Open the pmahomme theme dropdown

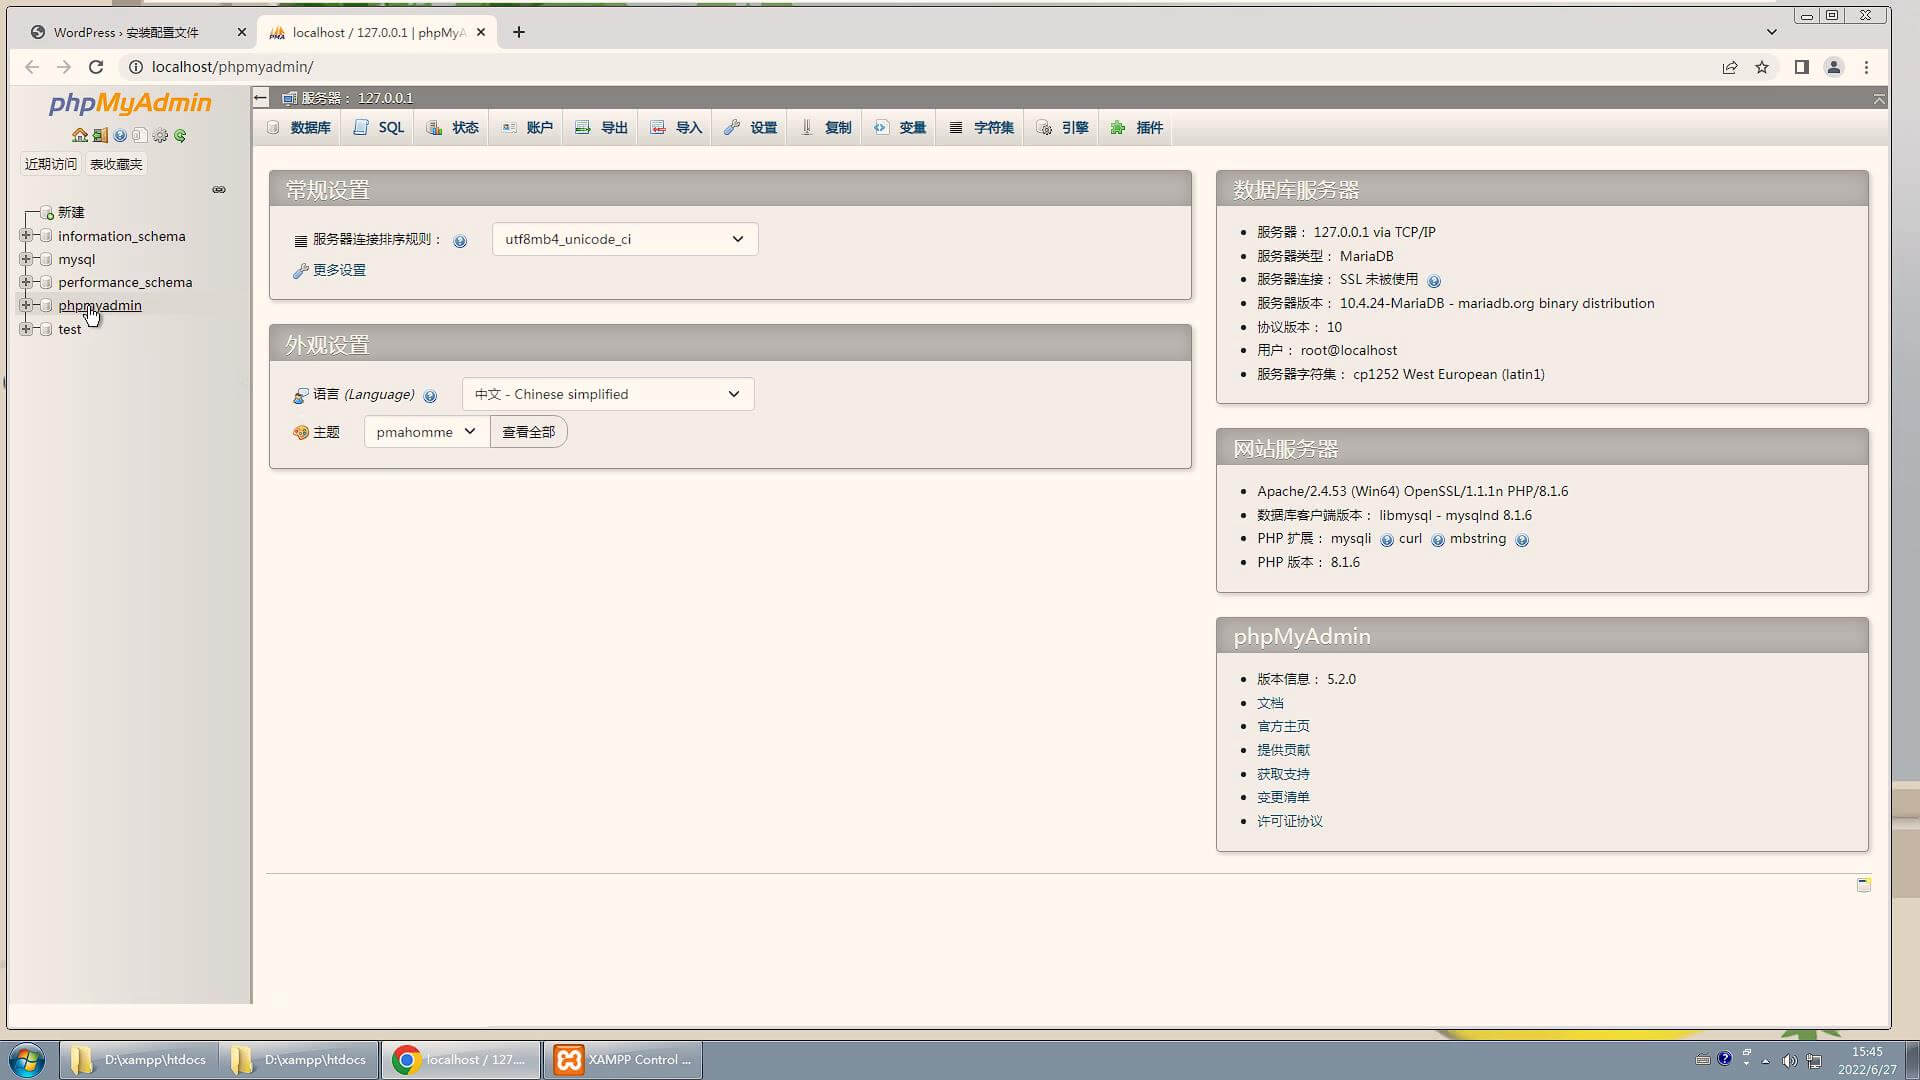[427, 432]
